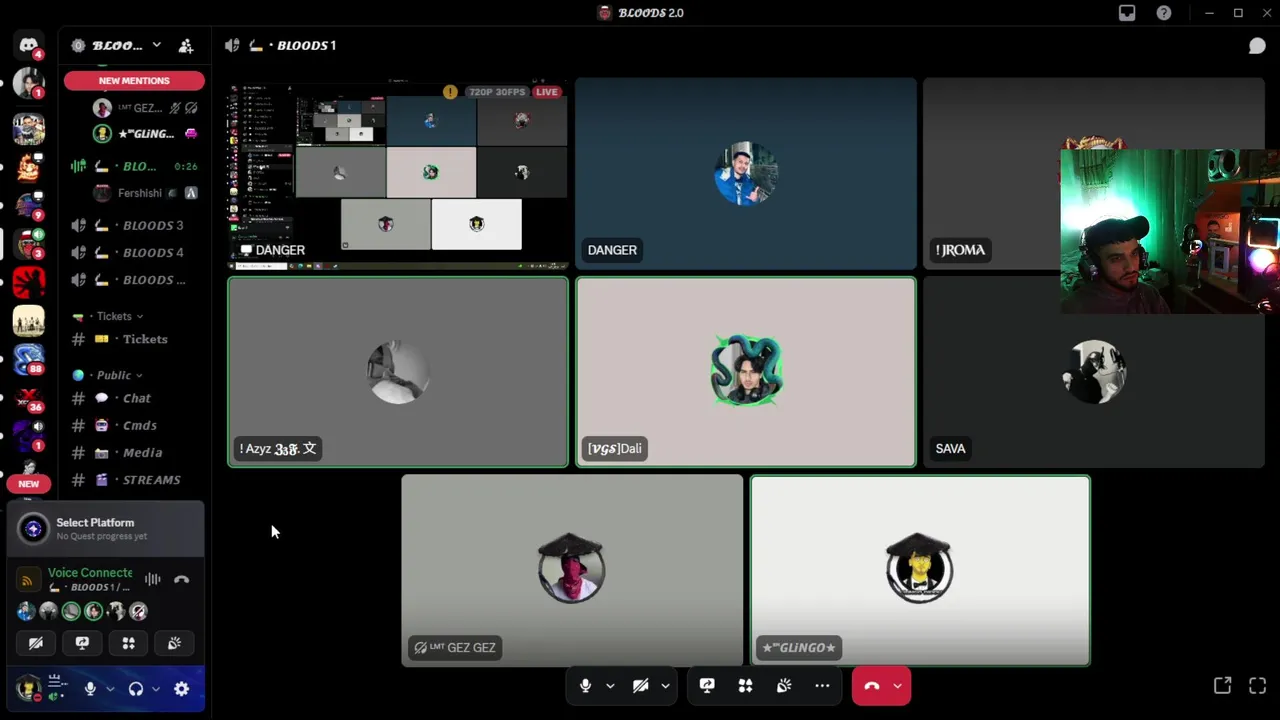Click the NEW unread servers pill
The height and width of the screenshot is (720, 1280).
[x=28, y=484]
